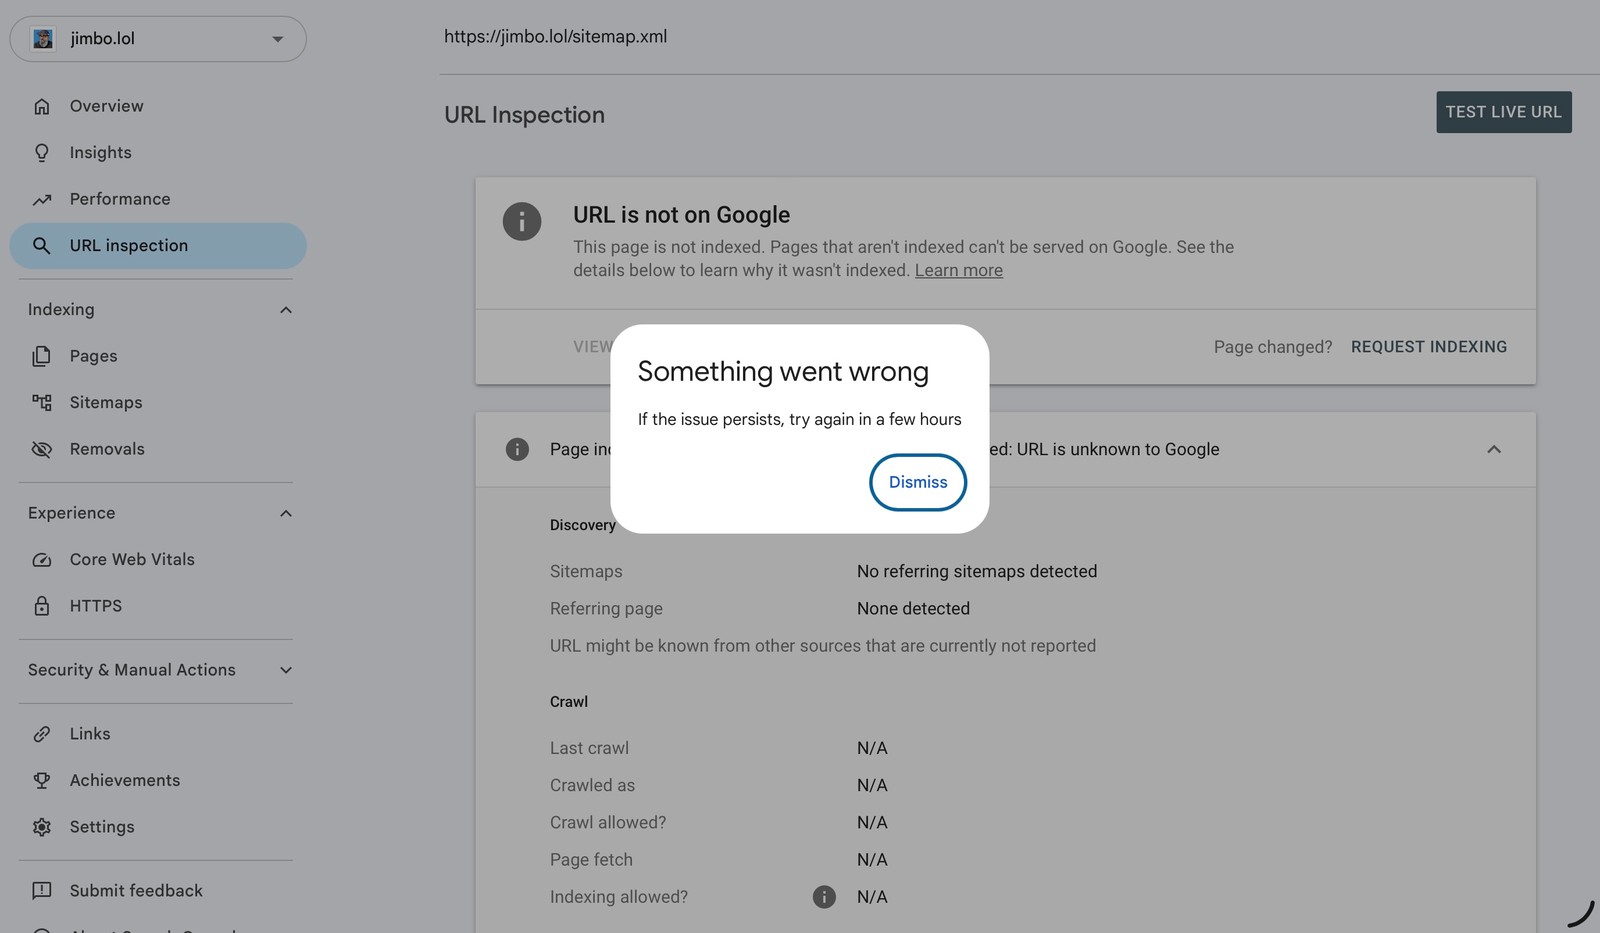View Achievements
This screenshot has width=1600, height=933.
(x=158, y=781)
